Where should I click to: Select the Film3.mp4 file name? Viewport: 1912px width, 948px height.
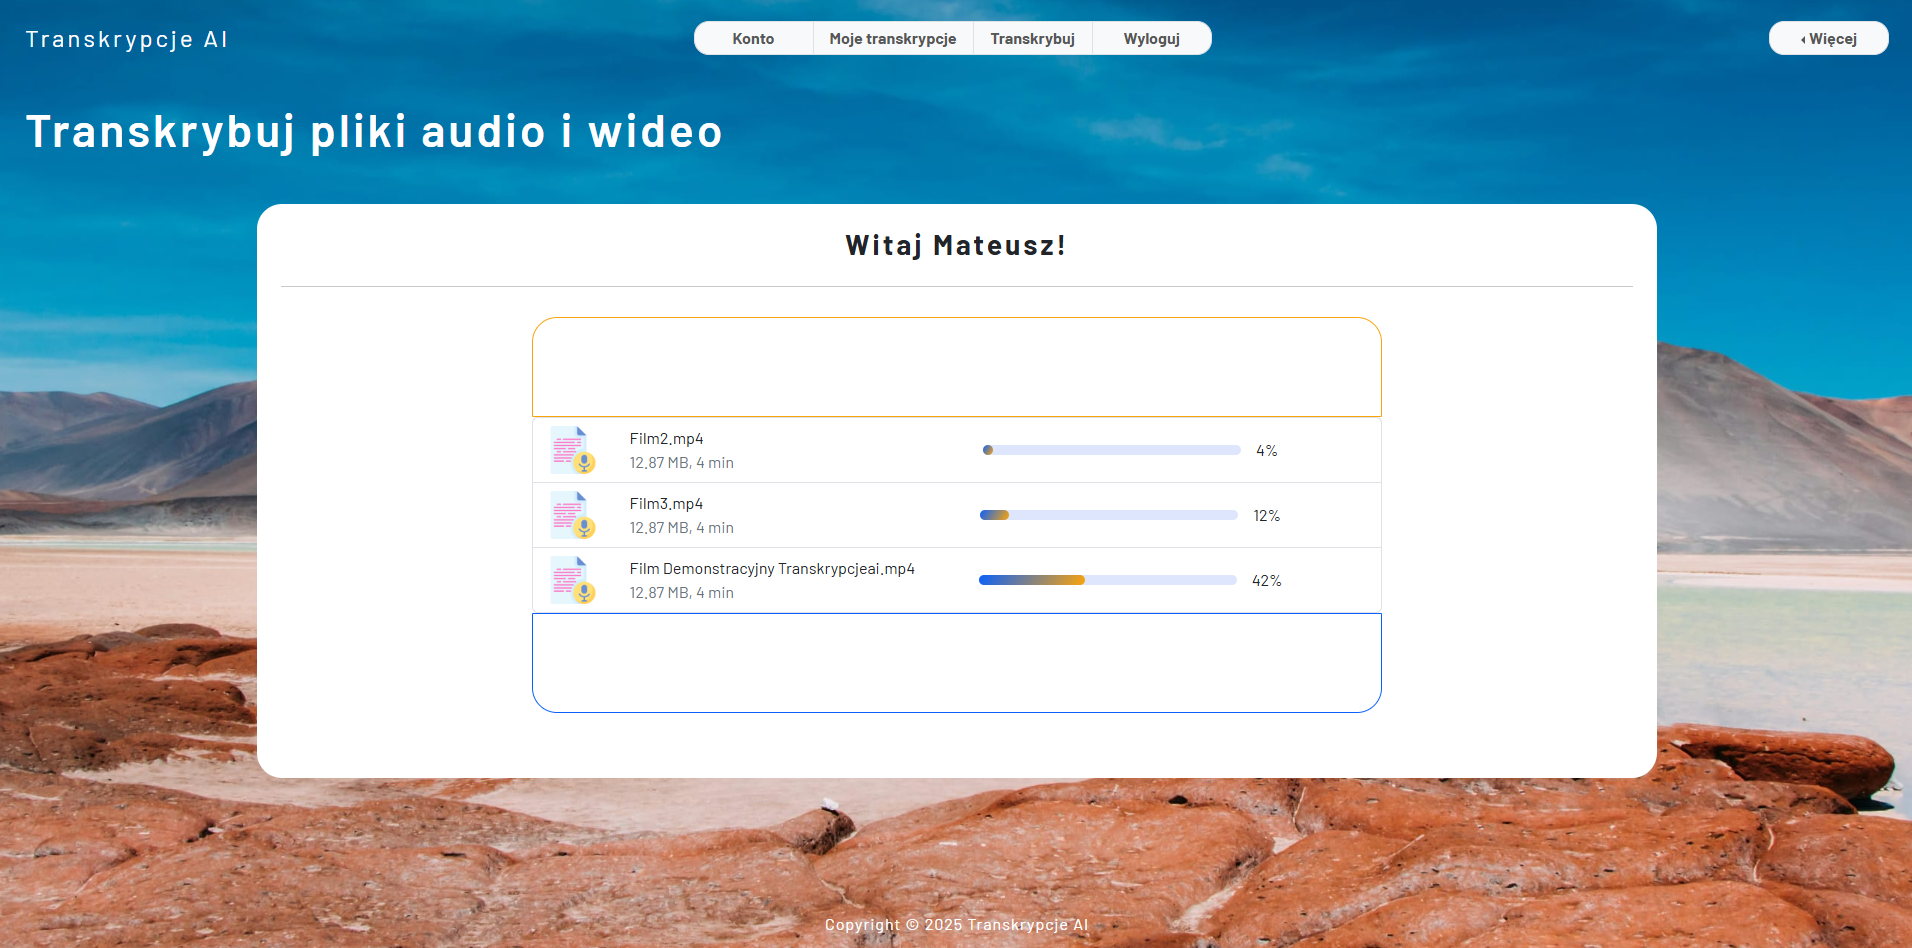tap(666, 504)
